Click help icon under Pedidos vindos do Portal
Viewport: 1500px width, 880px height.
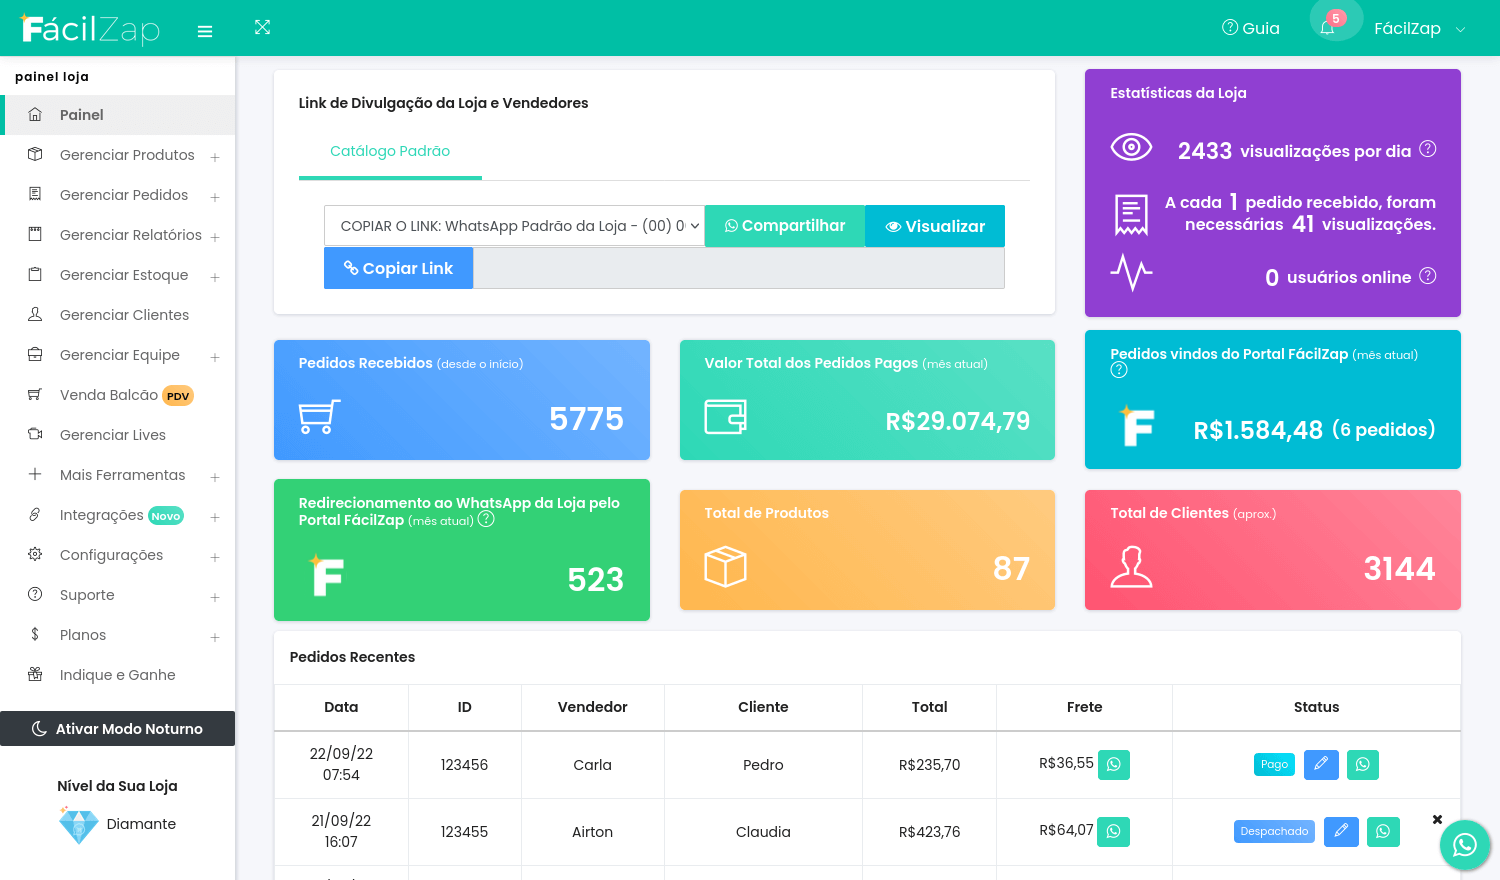point(1119,370)
